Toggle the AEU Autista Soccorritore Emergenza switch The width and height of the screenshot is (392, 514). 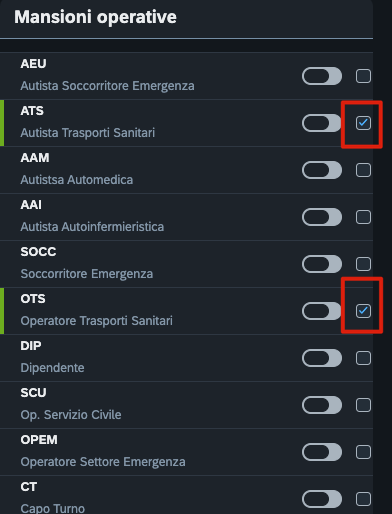coord(322,76)
